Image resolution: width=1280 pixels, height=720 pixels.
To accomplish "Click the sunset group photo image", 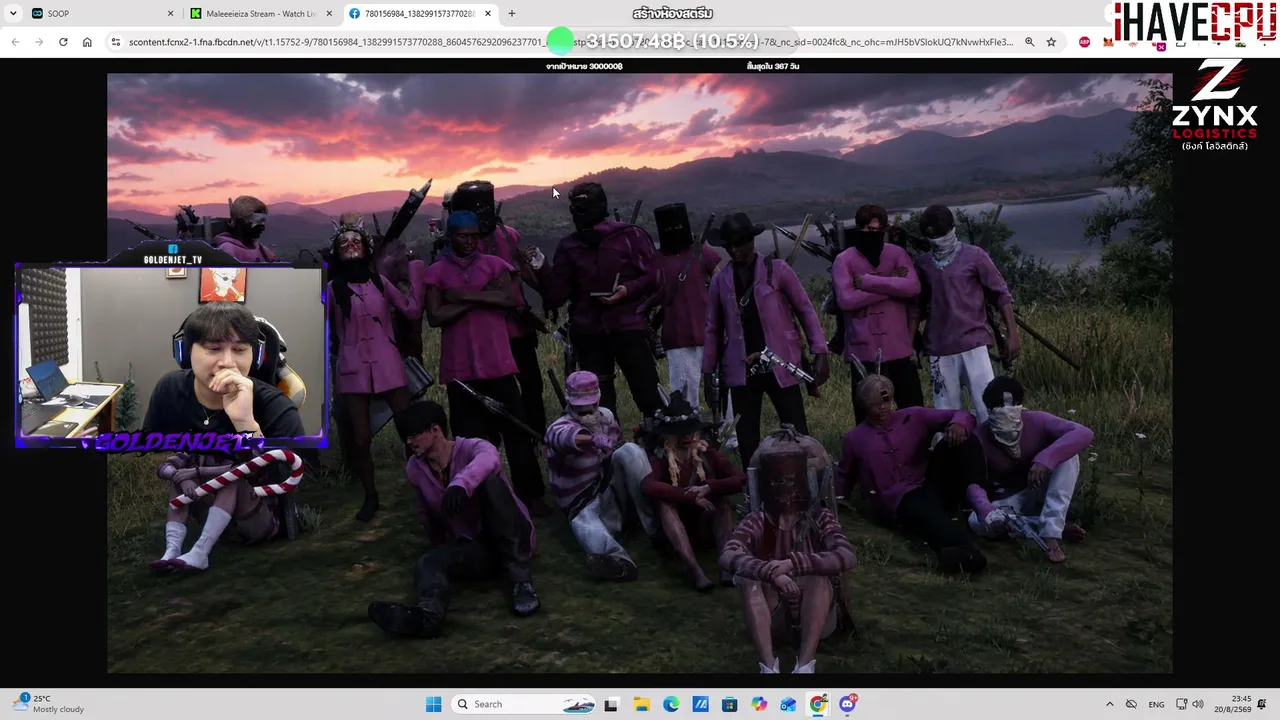I will click(640, 373).
